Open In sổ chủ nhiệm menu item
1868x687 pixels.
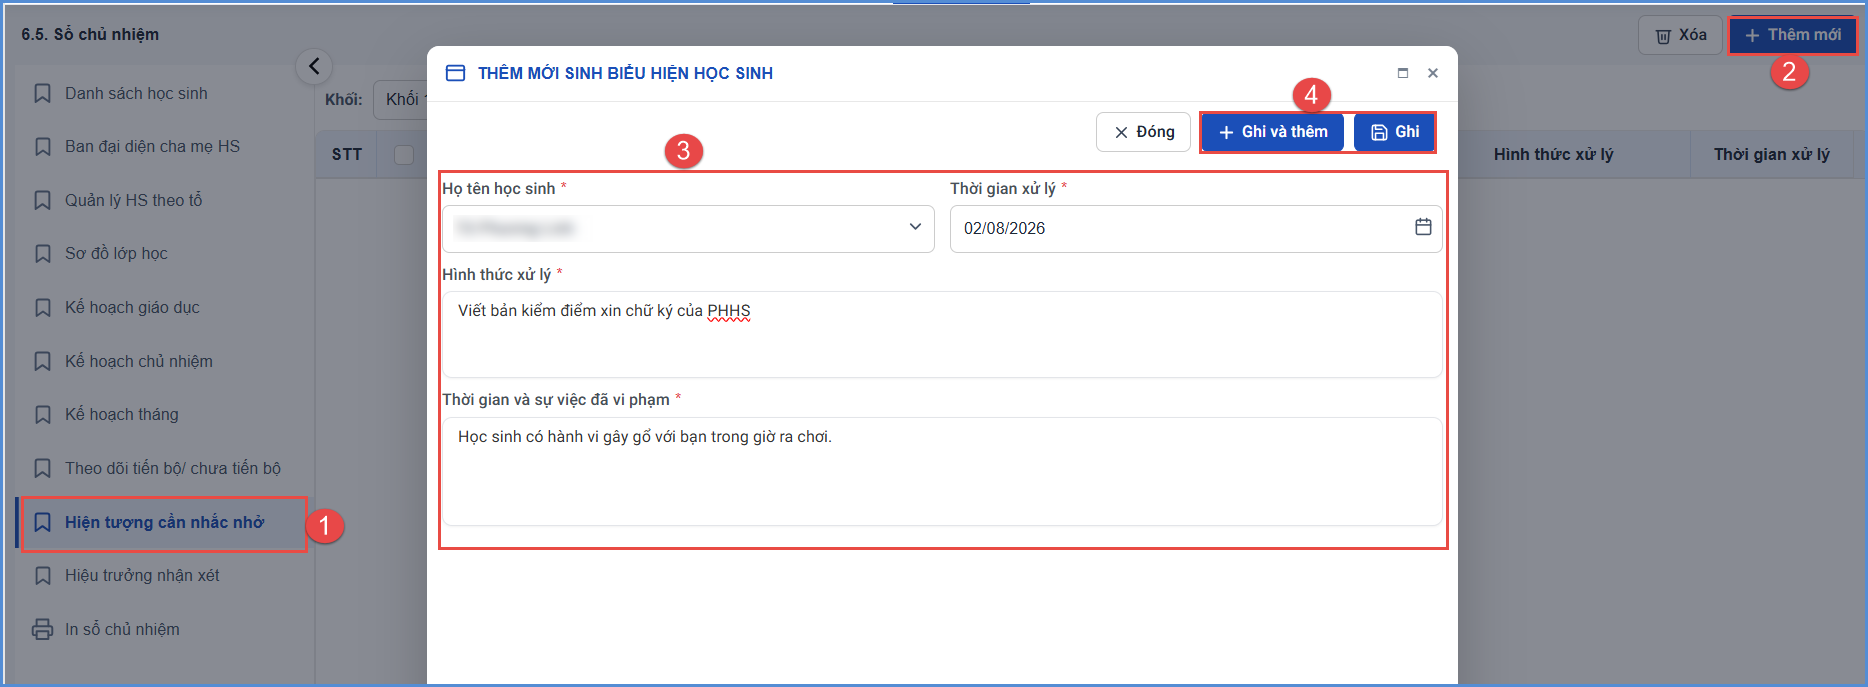[122, 629]
